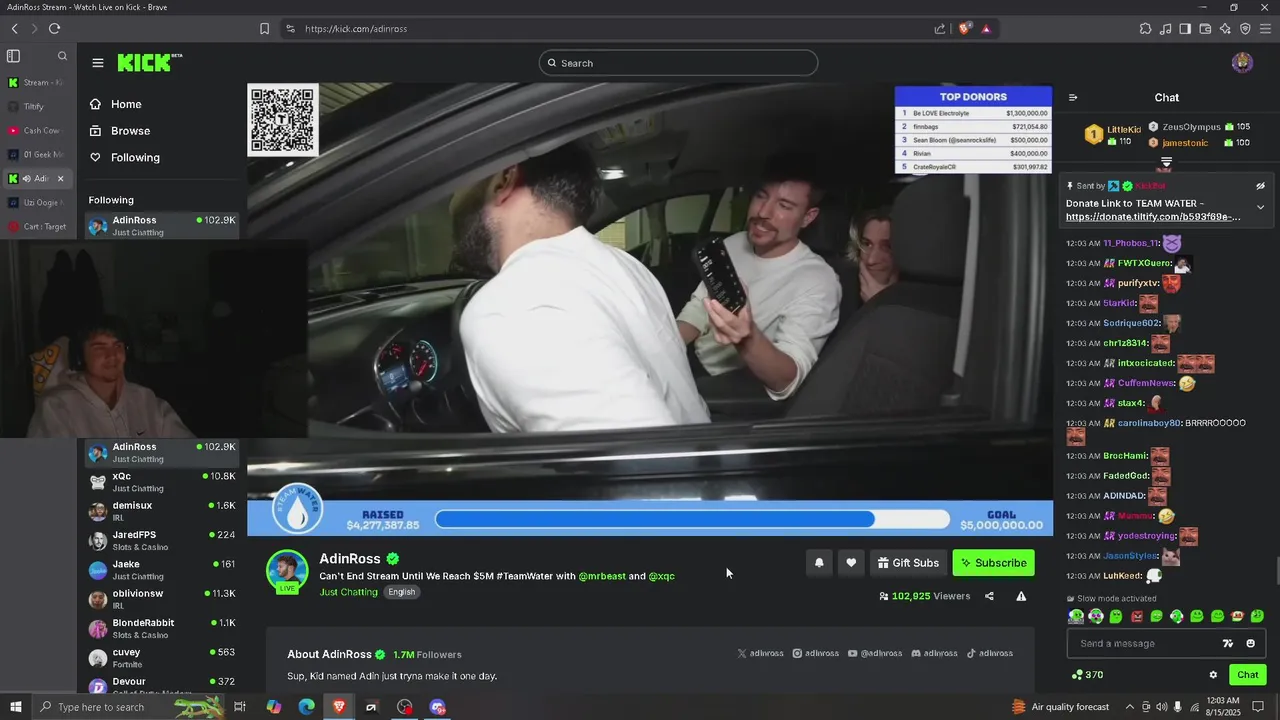This screenshot has height=720, width=1280.
Task: Bookmark this page icon
Action: pyautogui.click(x=264, y=29)
